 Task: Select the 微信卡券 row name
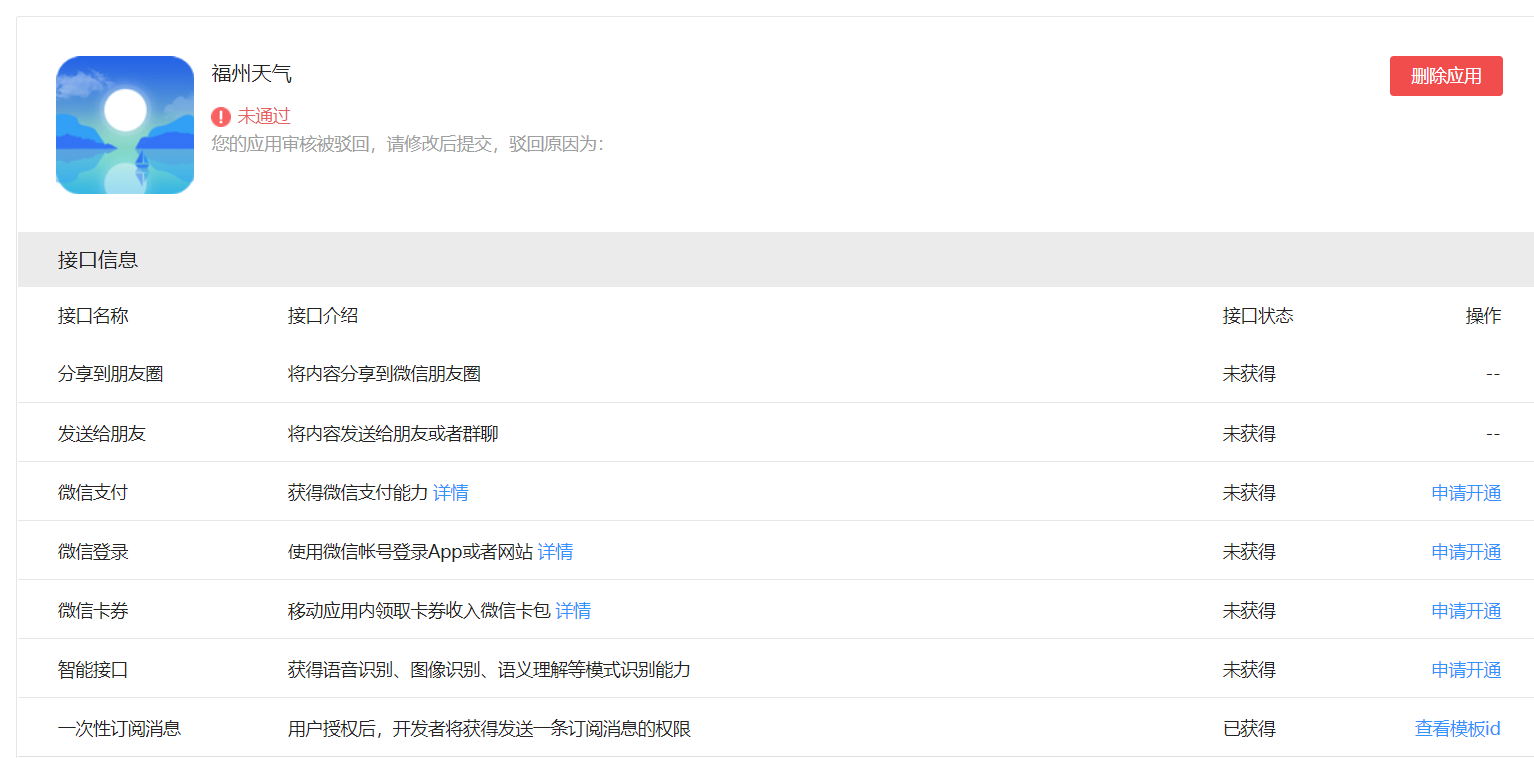tap(93, 611)
